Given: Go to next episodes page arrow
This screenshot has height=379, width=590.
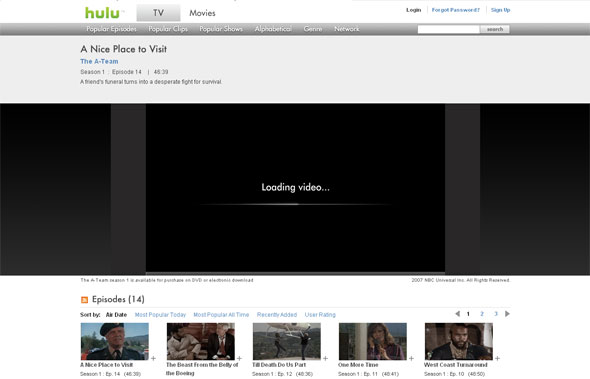Looking at the screenshot, I should (507, 314).
